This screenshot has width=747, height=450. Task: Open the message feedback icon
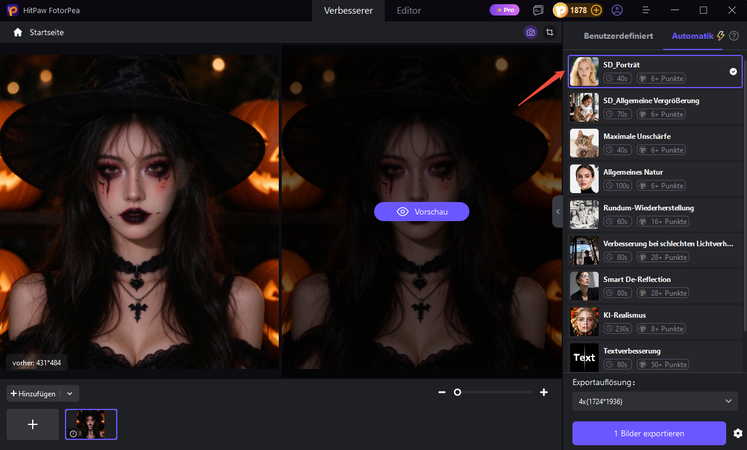[538, 10]
